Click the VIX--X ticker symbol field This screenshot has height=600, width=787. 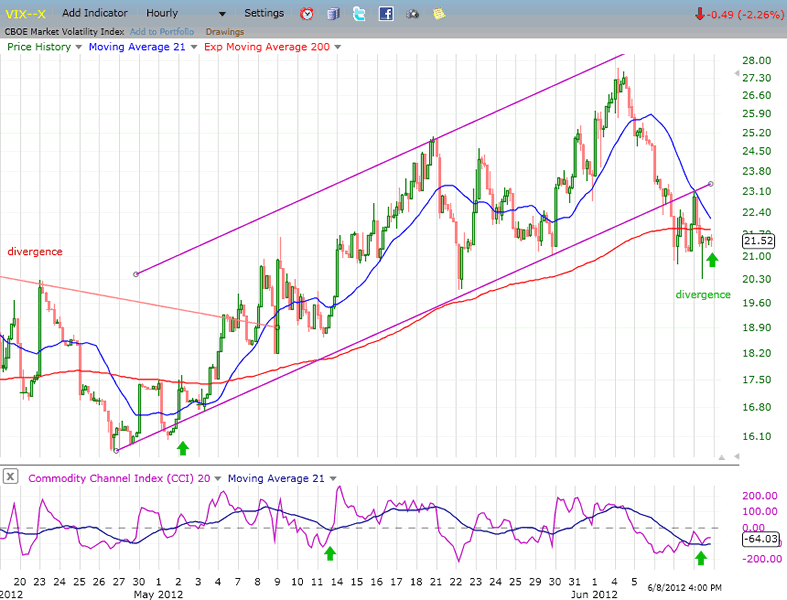pyautogui.click(x=25, y=14)
